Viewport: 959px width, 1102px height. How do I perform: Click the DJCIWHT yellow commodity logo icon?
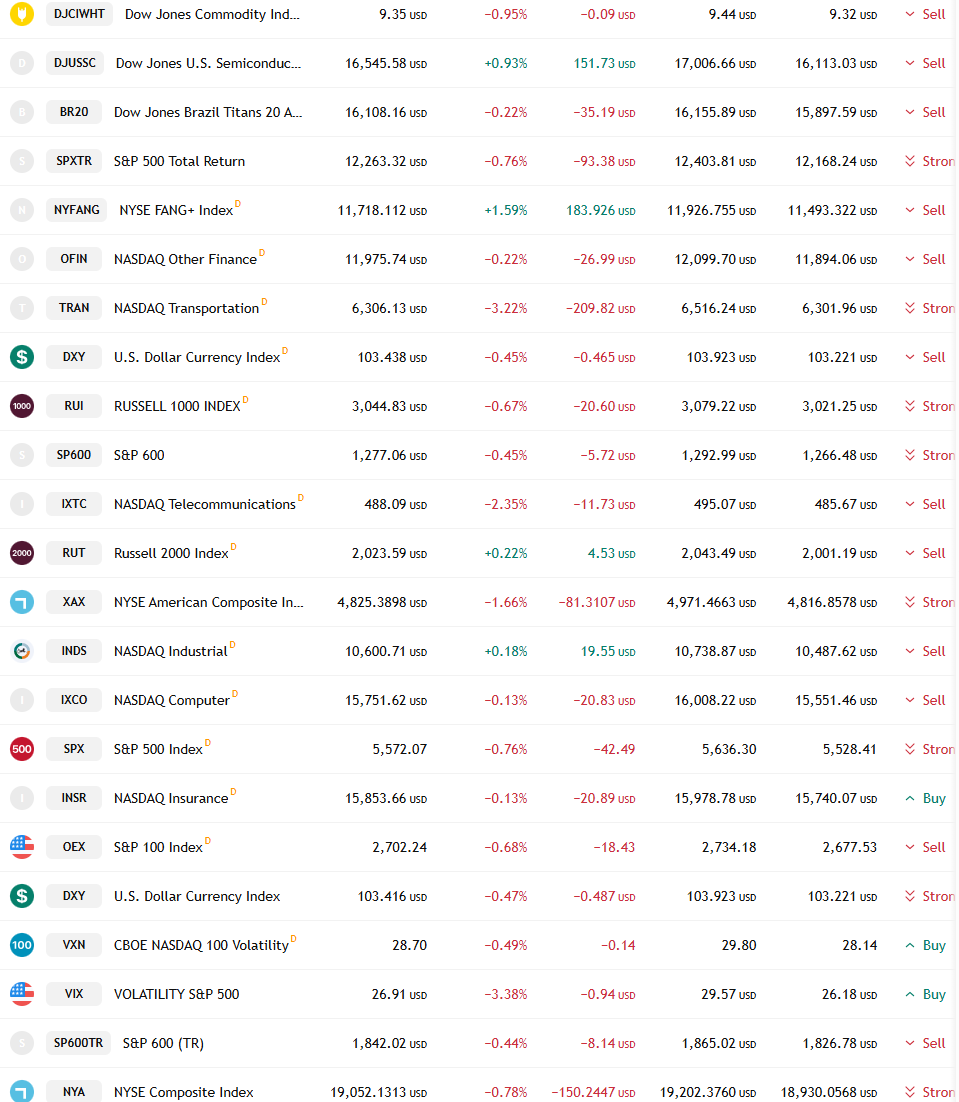click(22, 14)
